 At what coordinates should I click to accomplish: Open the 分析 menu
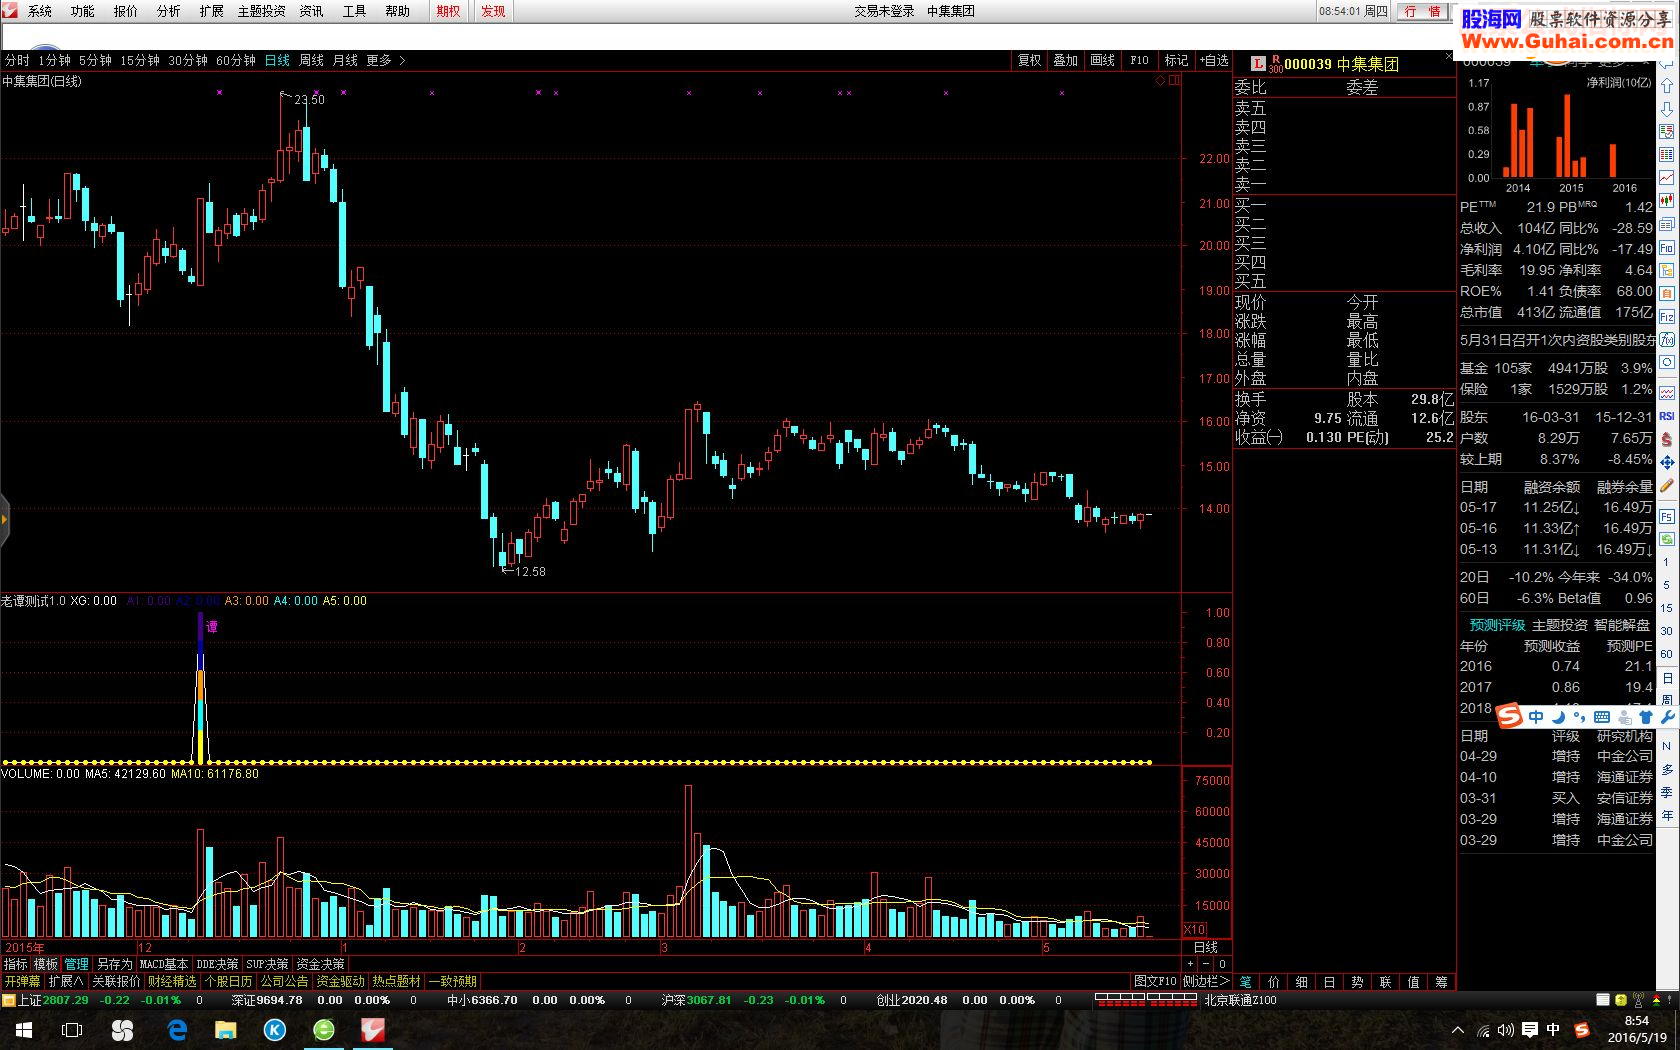169,11
